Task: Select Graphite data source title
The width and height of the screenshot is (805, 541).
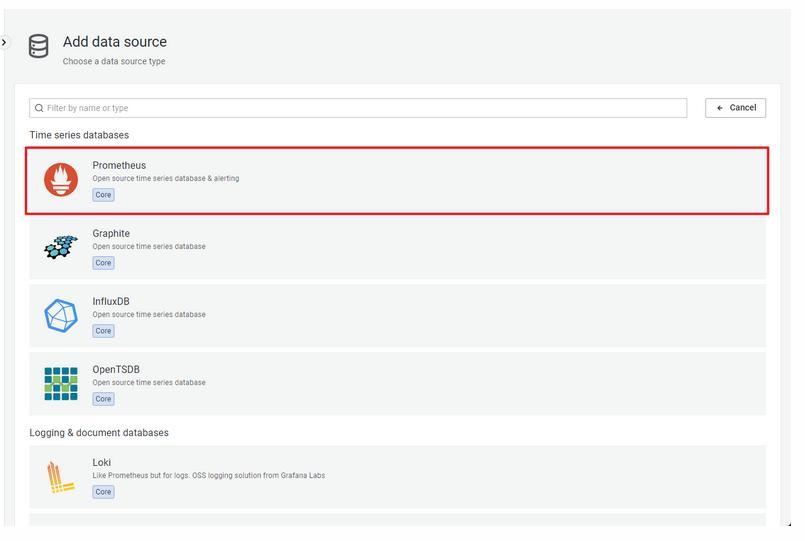Action: (111, 233)
